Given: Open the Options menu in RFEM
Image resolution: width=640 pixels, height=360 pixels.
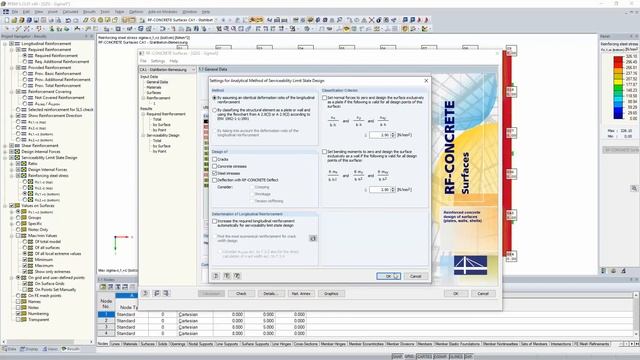Looking at the screenshot, I should click(x=136, y=12).
